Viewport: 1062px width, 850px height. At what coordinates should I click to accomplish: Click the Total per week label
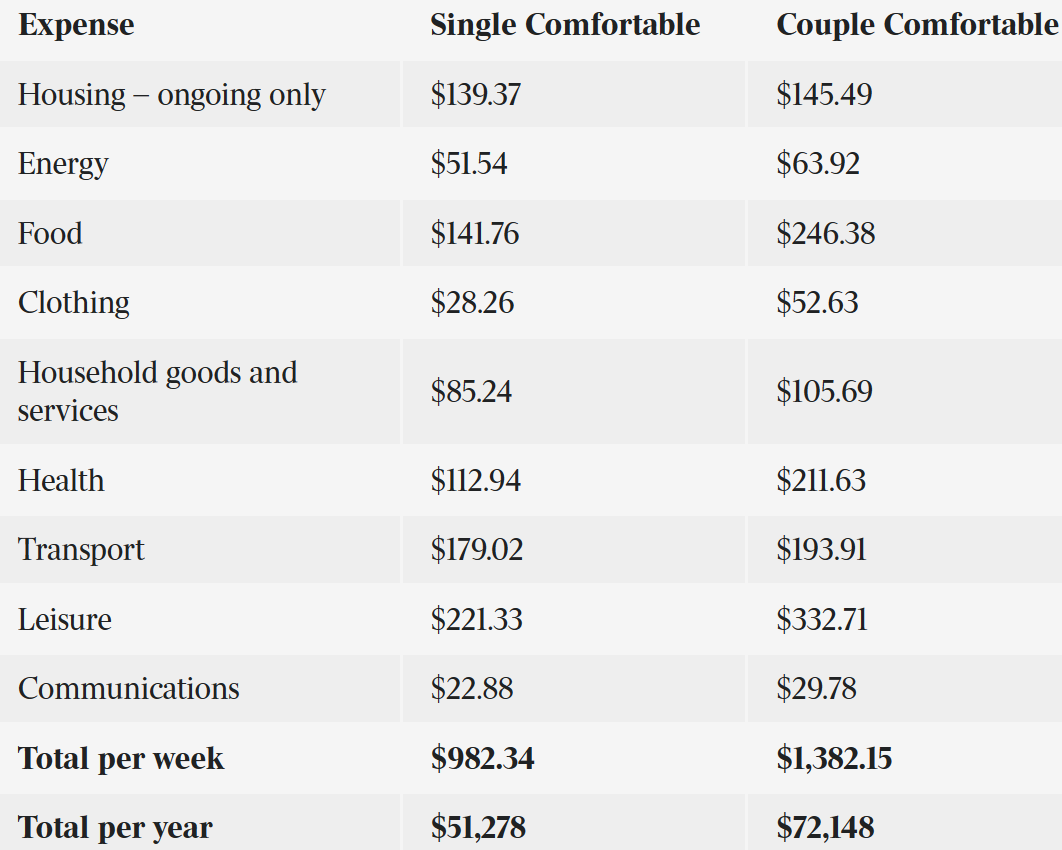pos(121,759)
